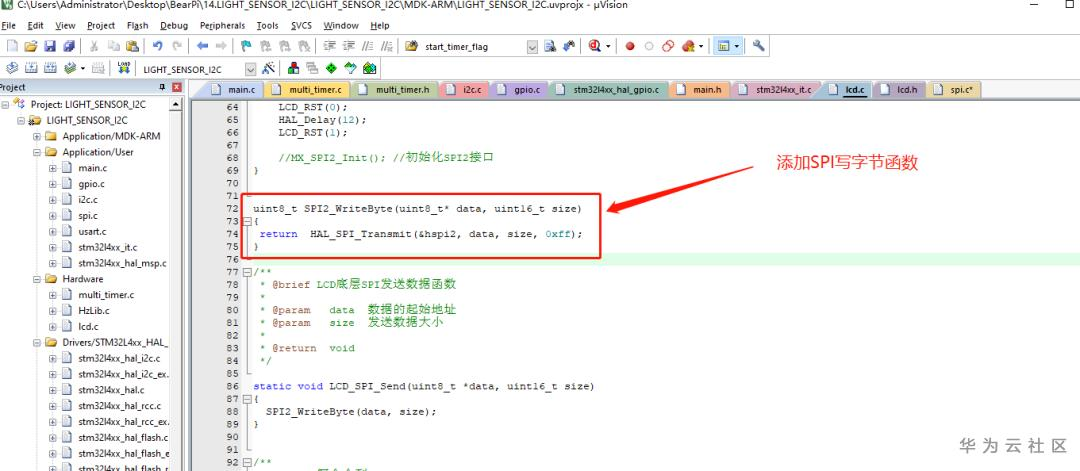The height and width of the screenshot is (471, 1080).
Task: Collapse the function block at line 87
Action: (247, 399)
